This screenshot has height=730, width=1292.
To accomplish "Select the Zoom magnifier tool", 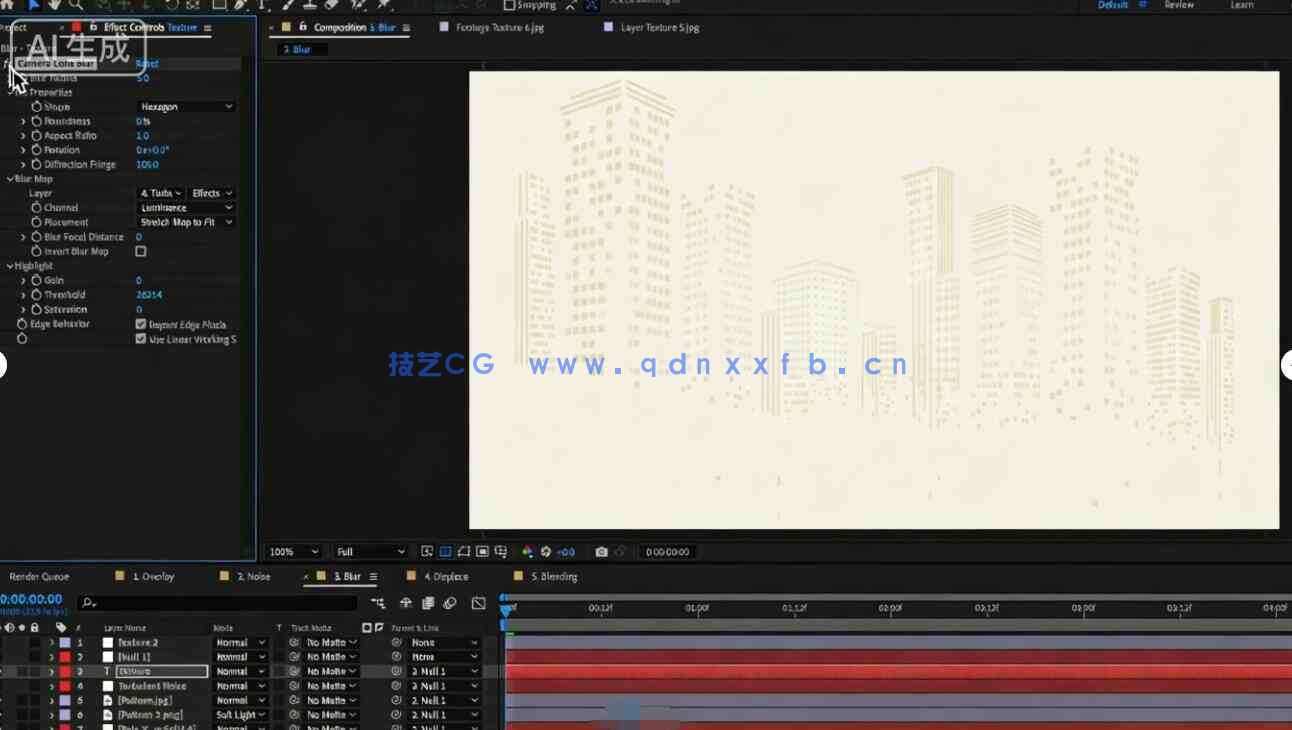I will (76, 5).
